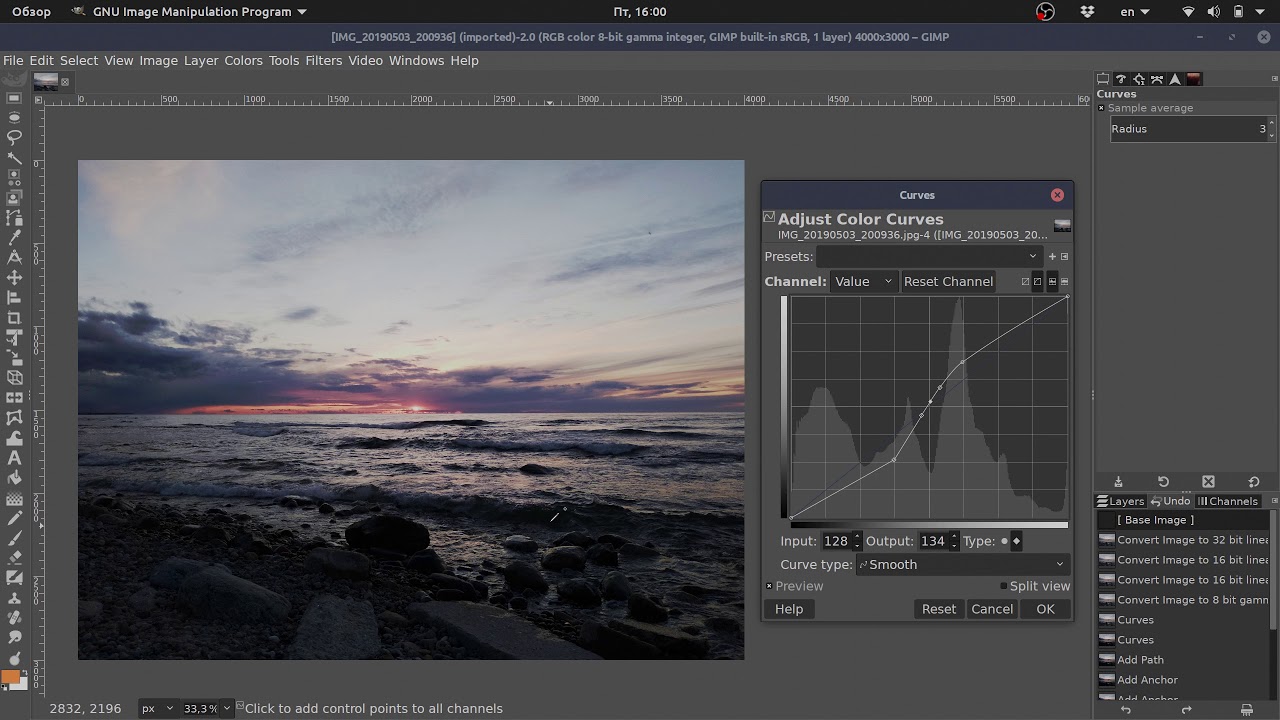The width and height of the screenshot is (1280, 720).
Task: Select the Text tool in toolbox
Action: 14,458
